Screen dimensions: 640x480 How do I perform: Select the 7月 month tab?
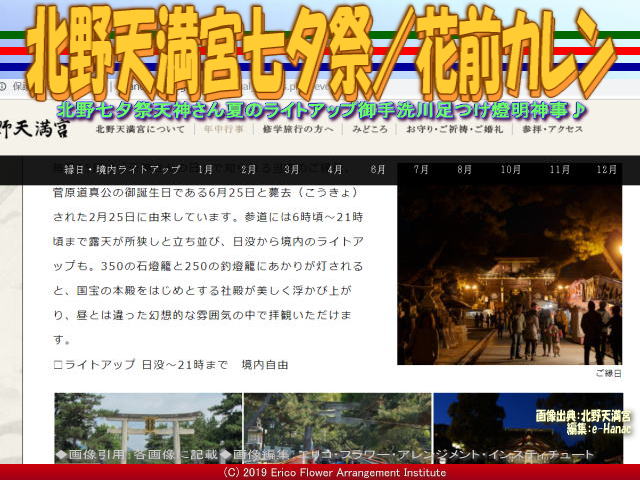(x=421, y=169)
